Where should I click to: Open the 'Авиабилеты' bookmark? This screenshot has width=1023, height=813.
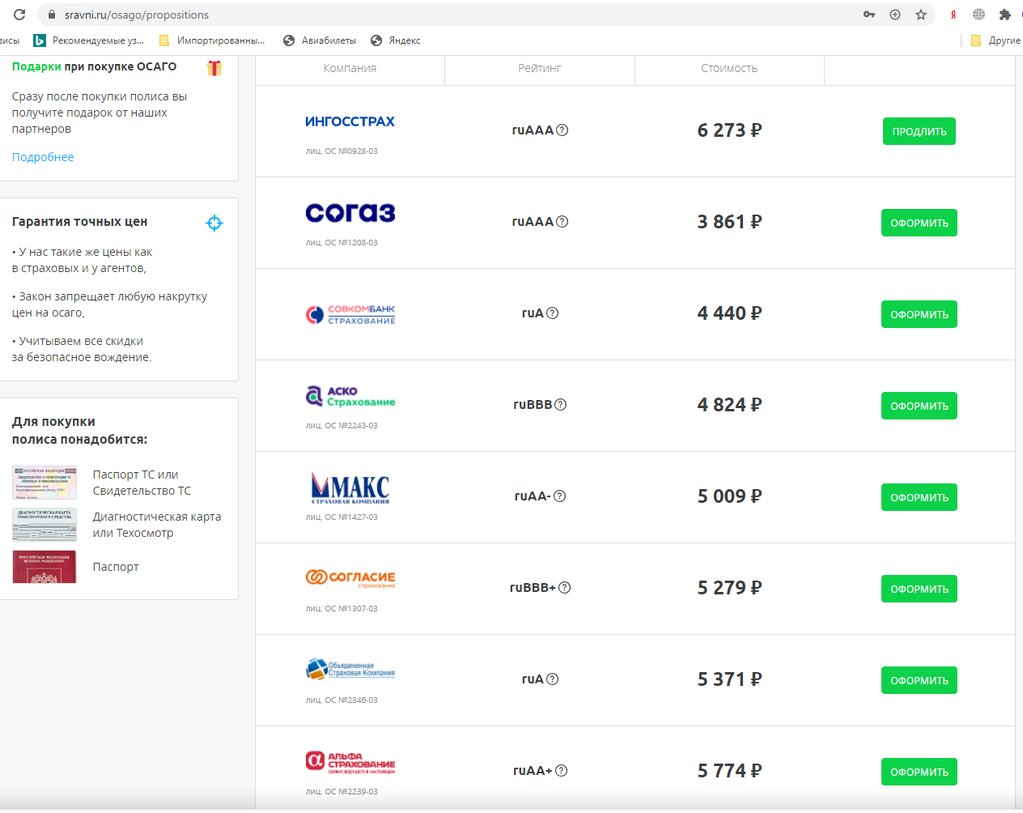(x=320, y=40)
